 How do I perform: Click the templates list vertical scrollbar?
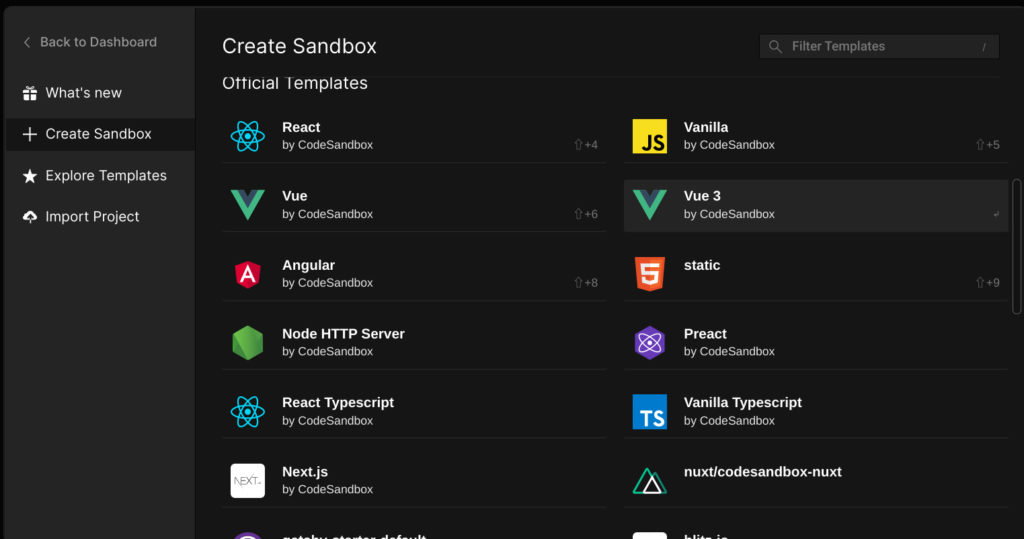pyautogui.click(x=1016, y=246)
